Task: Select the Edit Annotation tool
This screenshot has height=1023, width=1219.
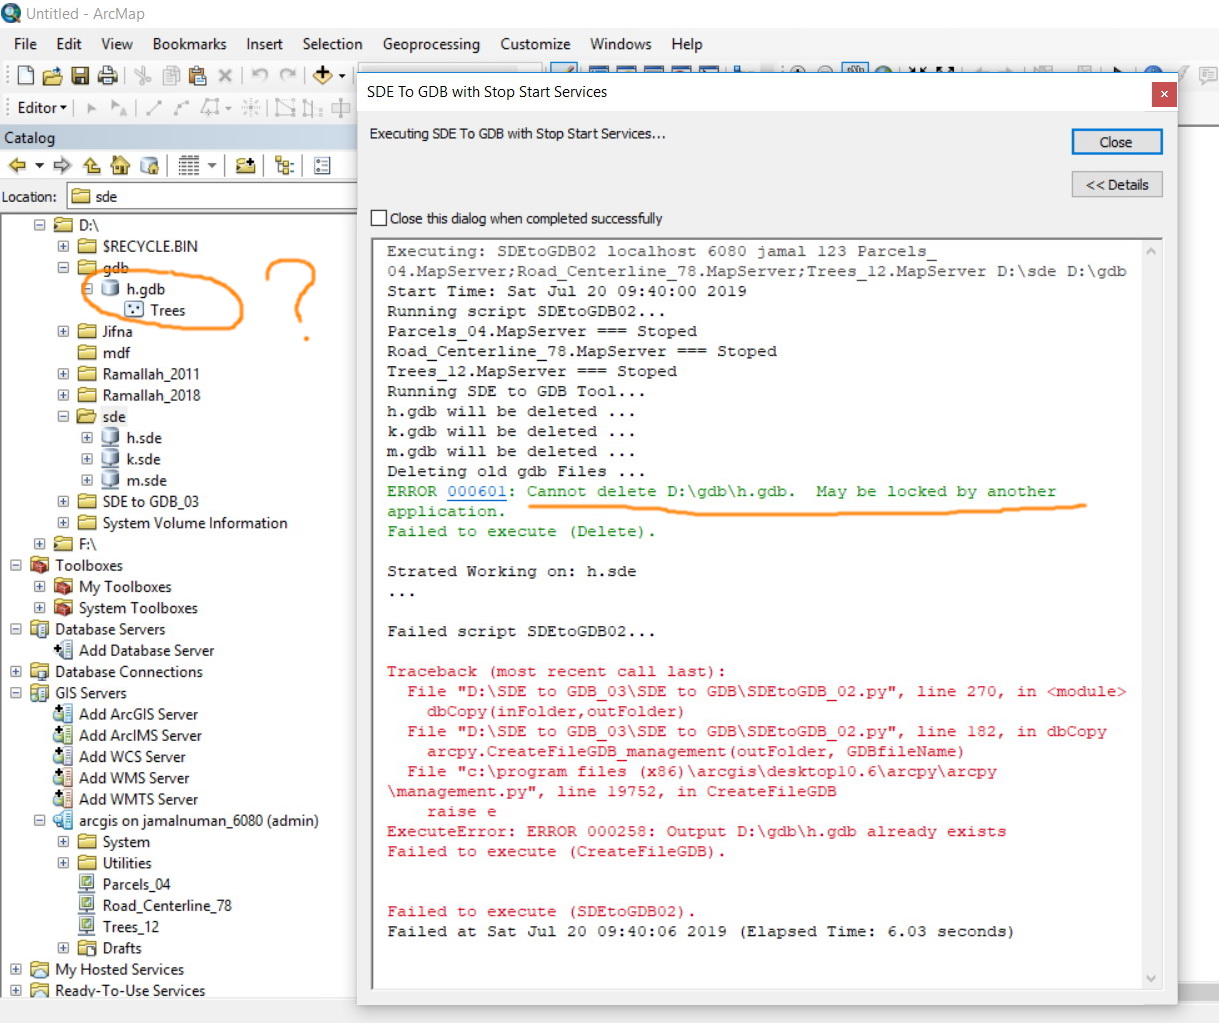Action: click(x=119, y=107)
